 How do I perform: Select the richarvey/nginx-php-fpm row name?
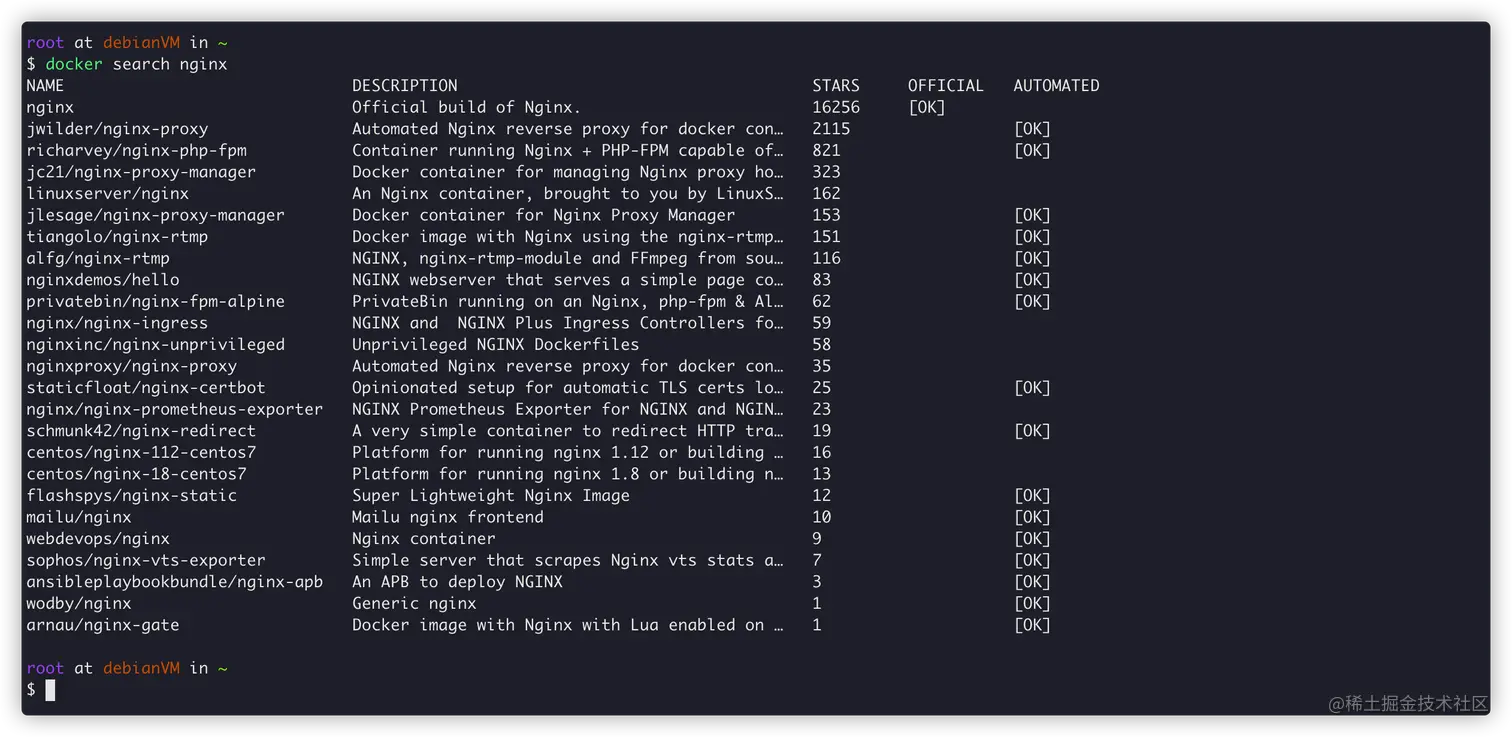136,151
